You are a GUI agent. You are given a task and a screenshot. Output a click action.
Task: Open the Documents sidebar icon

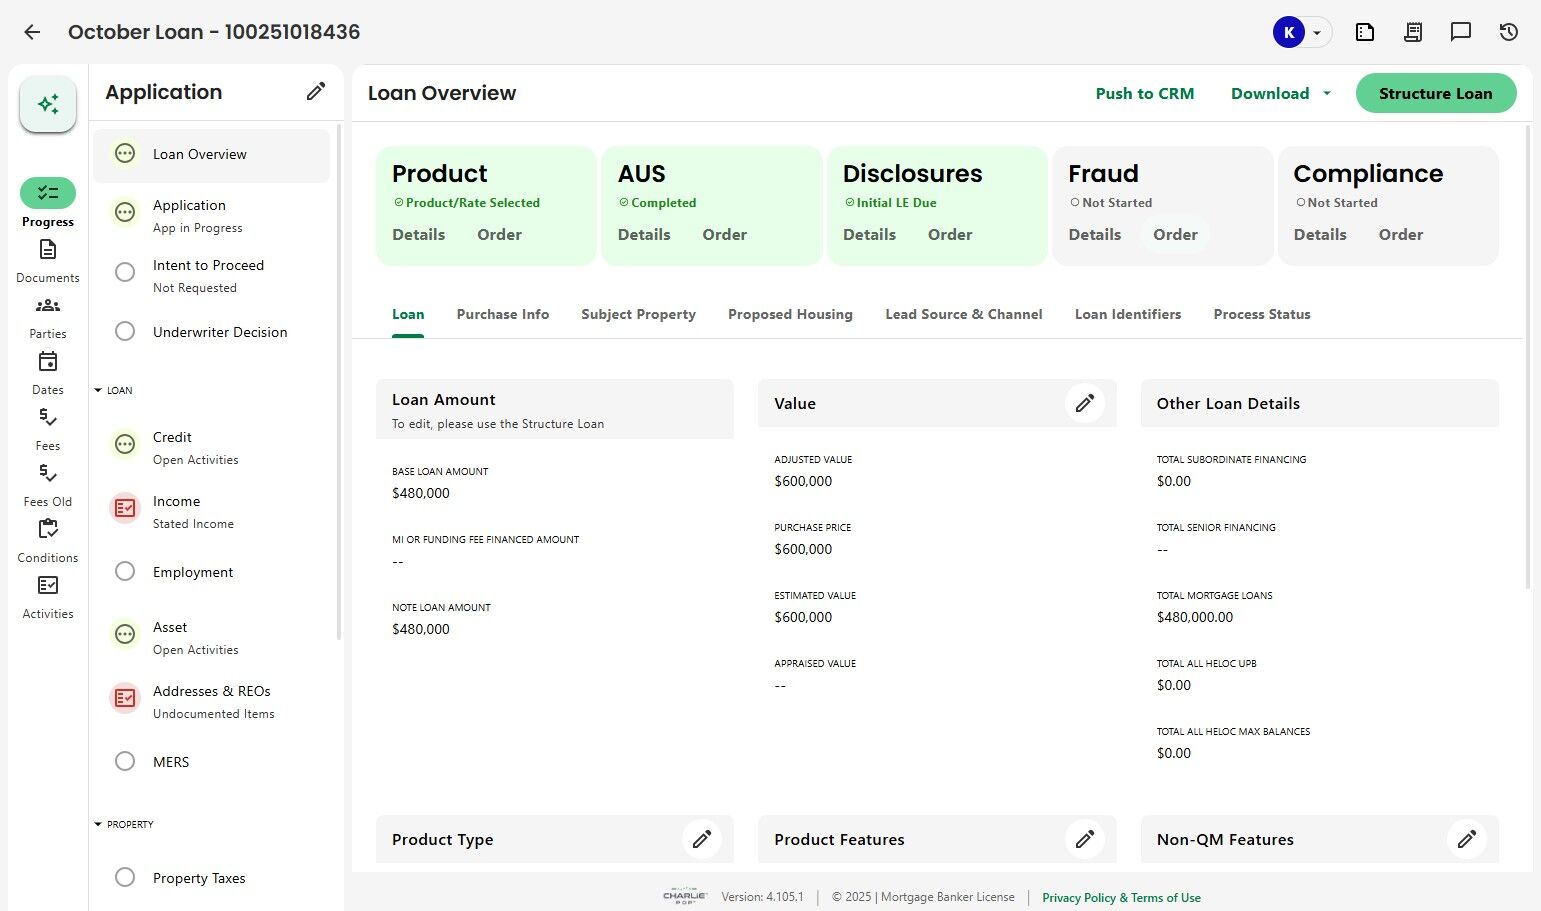pyautogui.click(x=48, y=250)
